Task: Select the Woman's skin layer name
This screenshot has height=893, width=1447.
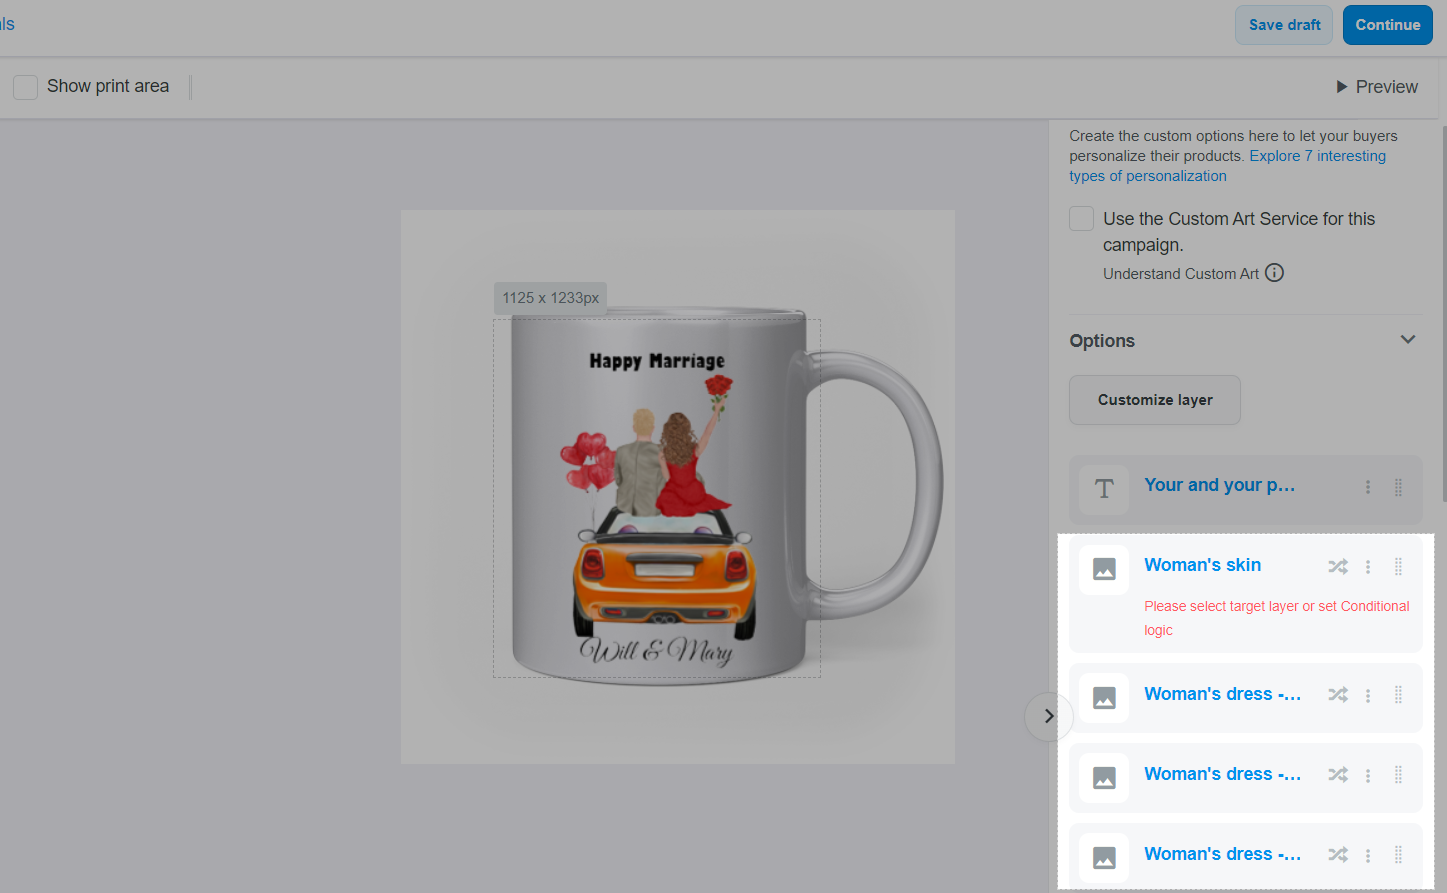Action: [1202, 565]
